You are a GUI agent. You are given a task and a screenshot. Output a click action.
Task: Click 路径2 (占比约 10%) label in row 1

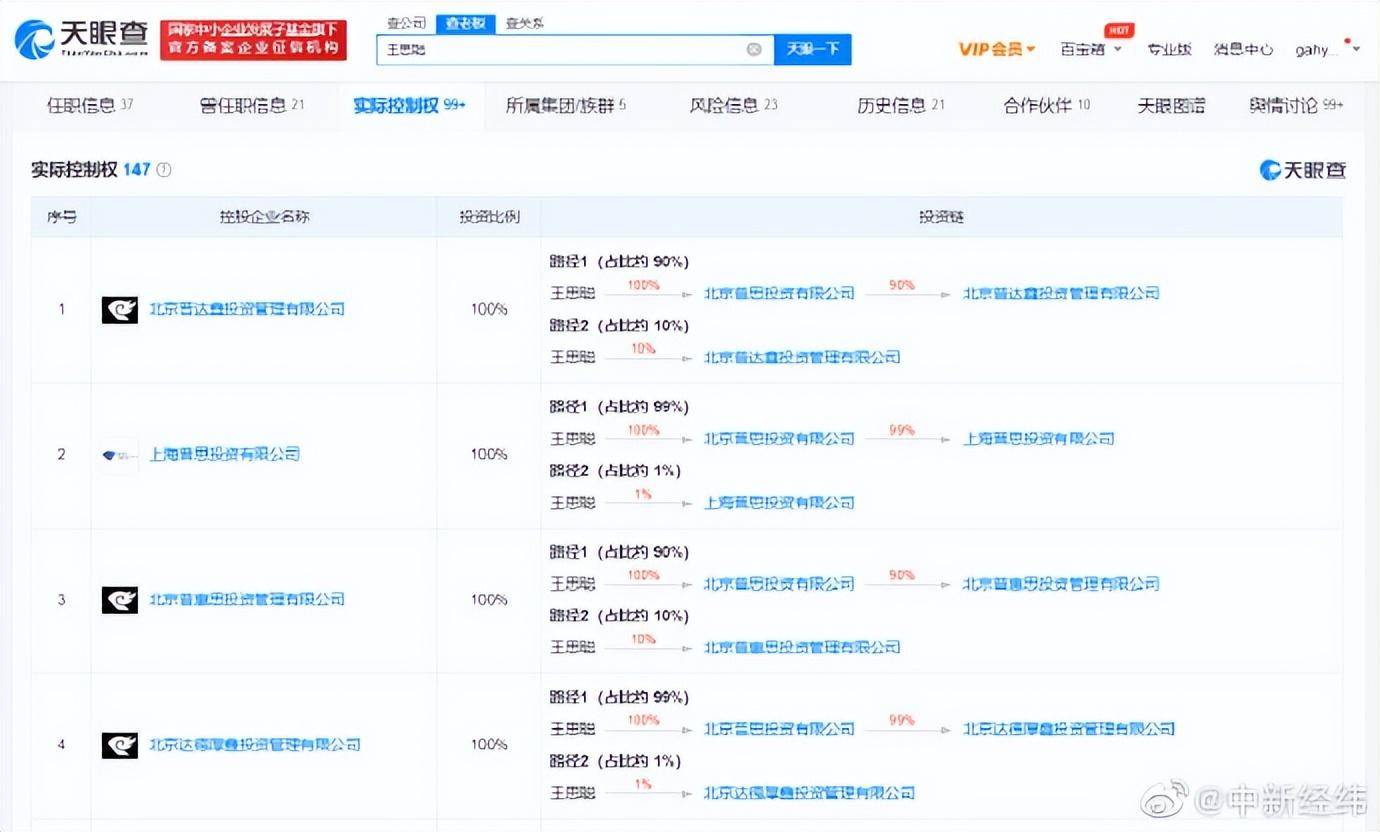[x=619, y=326]
